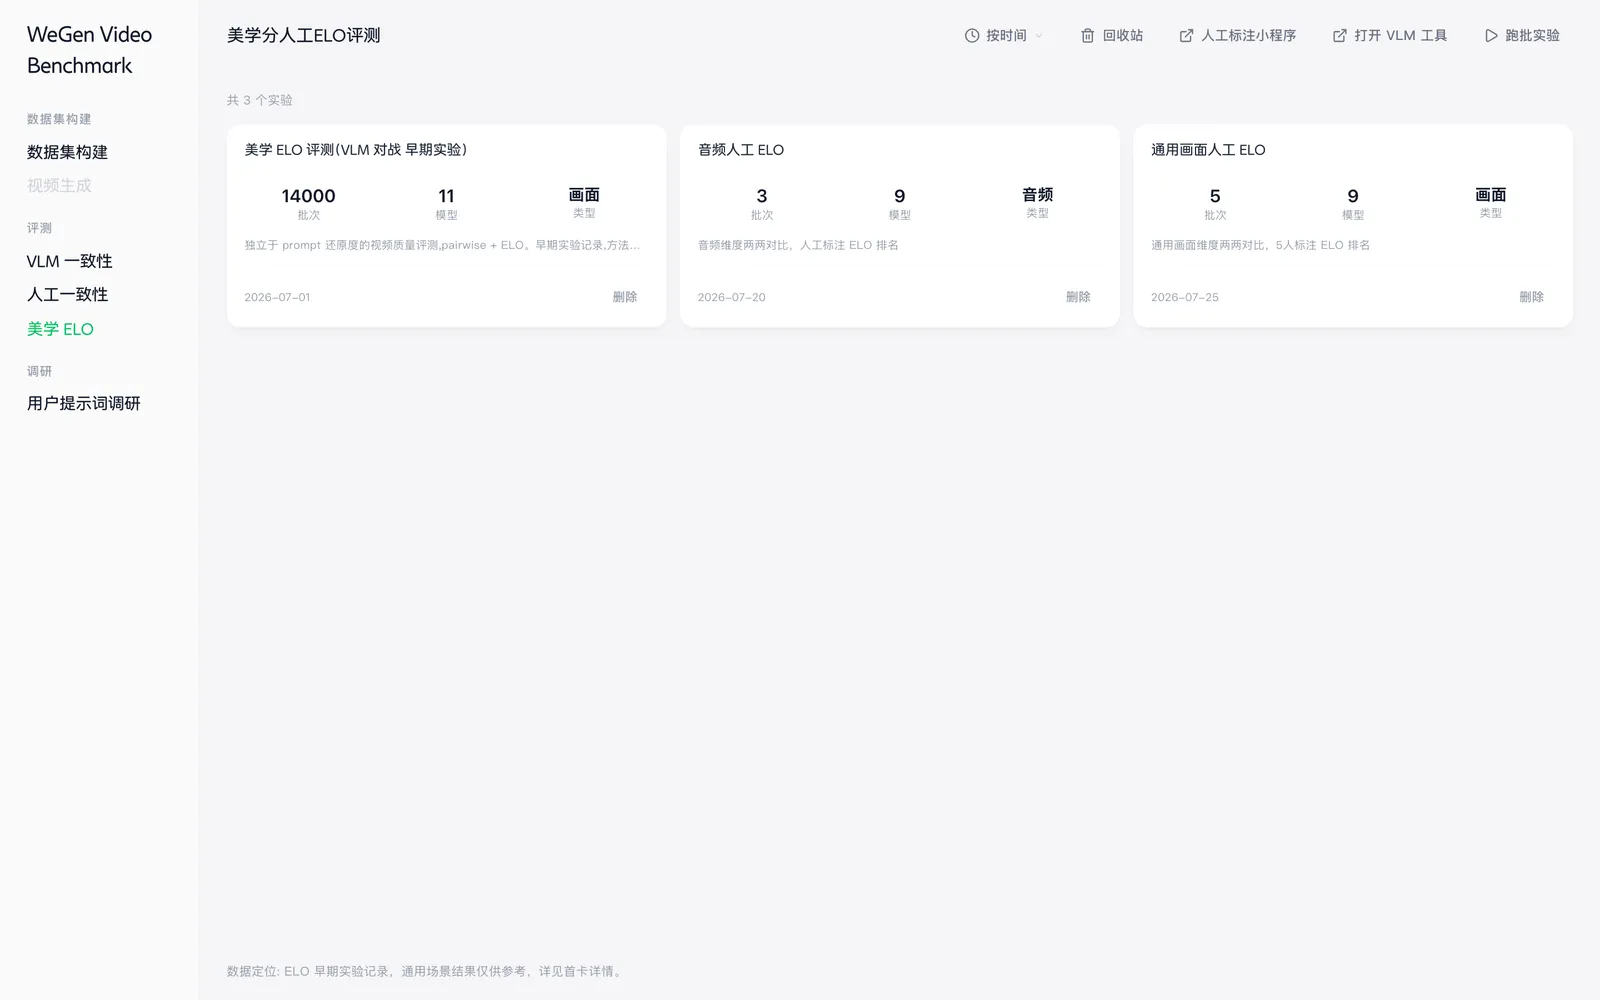Viewport: 1600px width, 1000px height.
Task: Expand the 按时间 sort dropdown chevron
Action: pyautogui.click(x=1038, y=36)
